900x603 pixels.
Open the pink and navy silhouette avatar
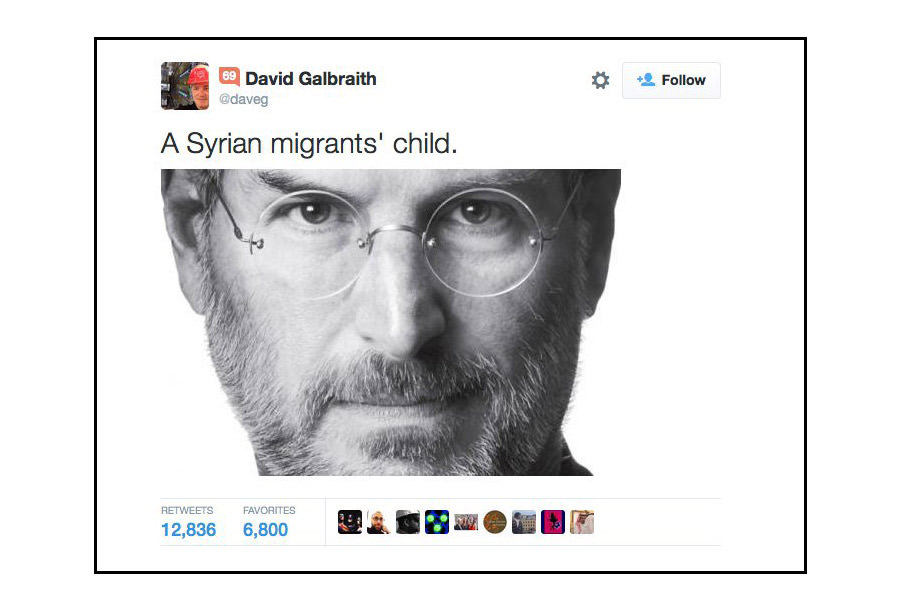(x=553, y=522)
